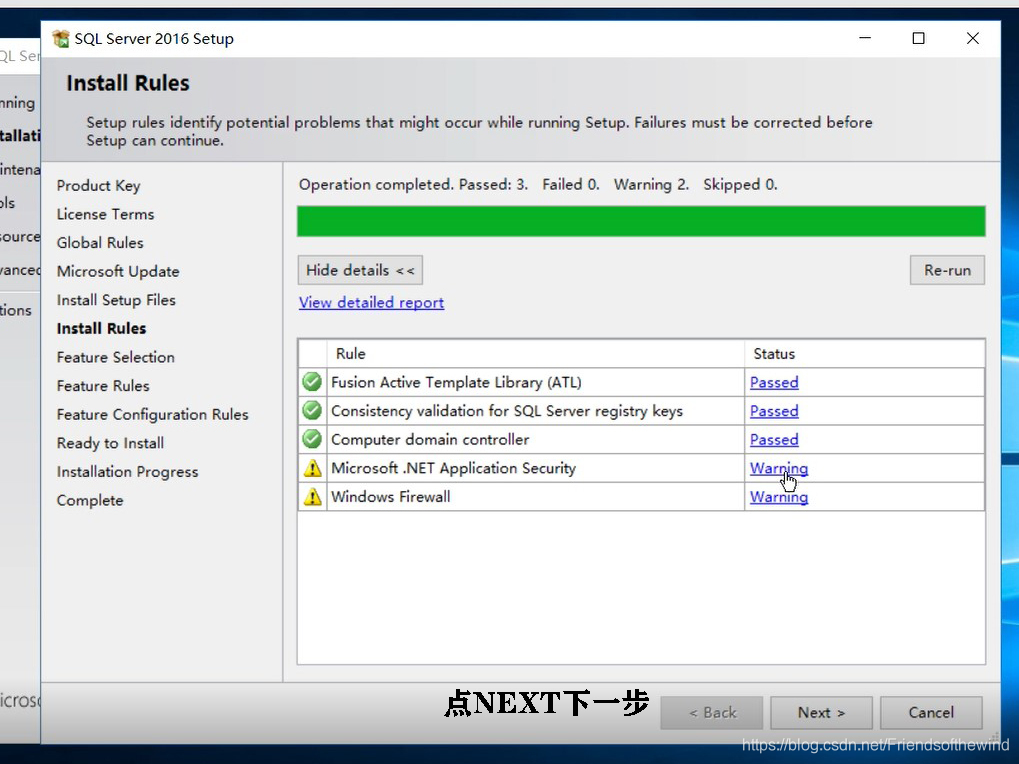Select the Feature Rules step
Screen dimensions: 1019x764
pos(103,386)
